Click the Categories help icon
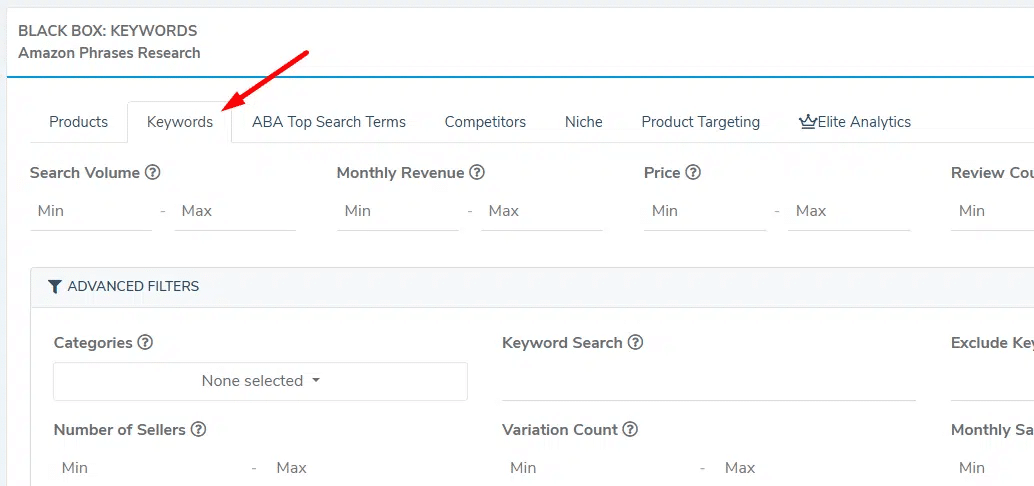Viewport: 1034px width, 486px height. click(x=145, y=342)
